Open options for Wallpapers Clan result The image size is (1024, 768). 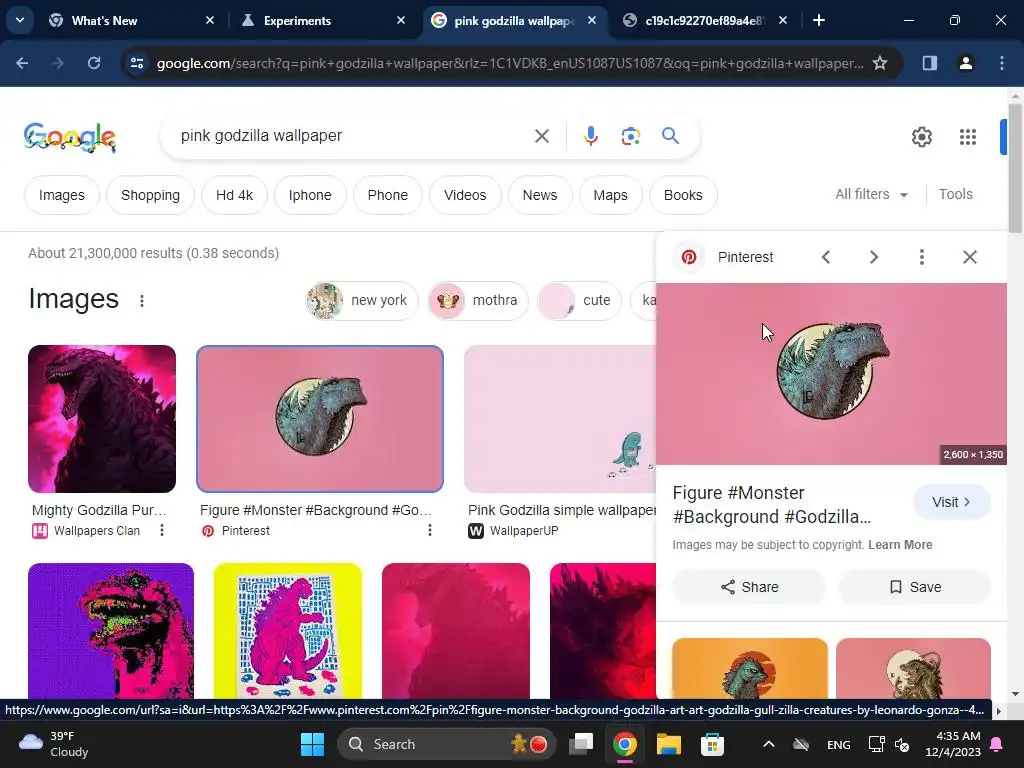click(x=162, y=530)
